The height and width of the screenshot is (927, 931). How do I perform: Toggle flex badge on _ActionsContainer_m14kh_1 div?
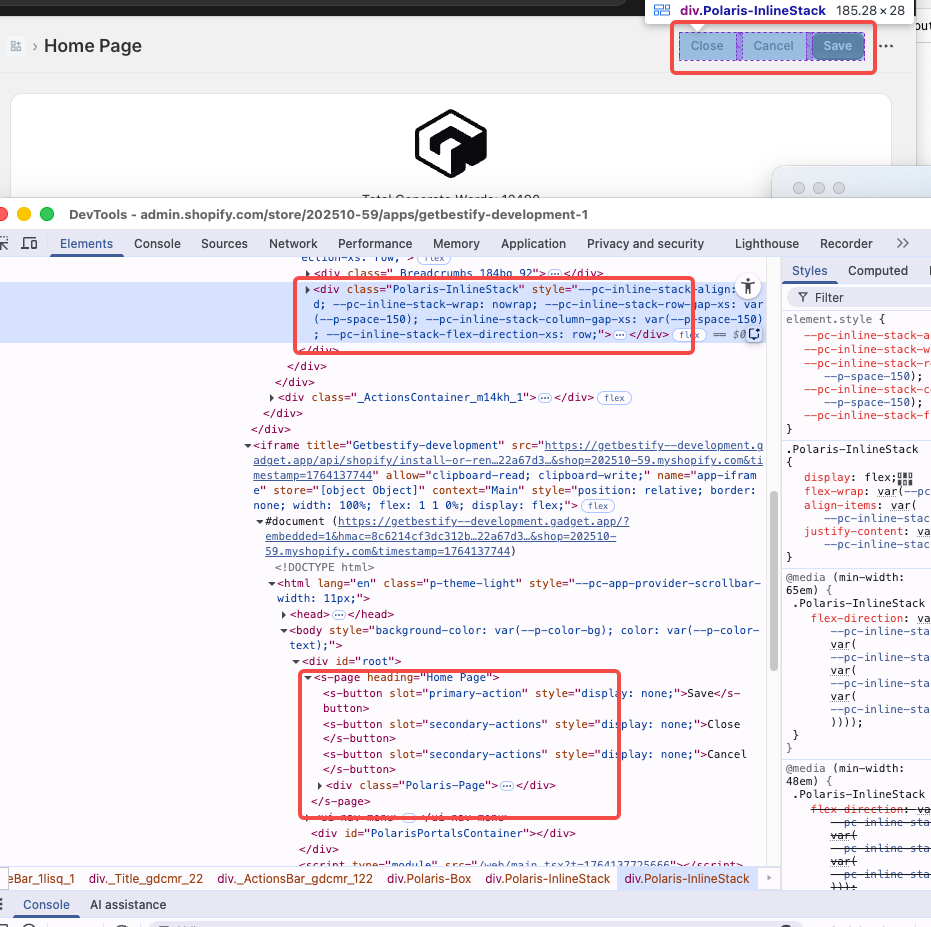pyautogui.click(x=615, y=398)
